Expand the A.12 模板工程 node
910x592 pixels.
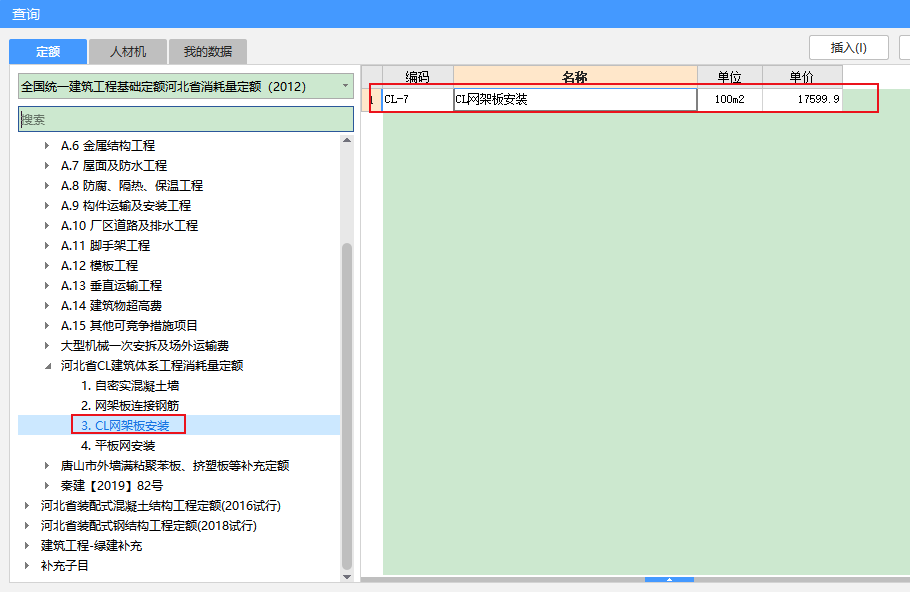click(47, 266)
